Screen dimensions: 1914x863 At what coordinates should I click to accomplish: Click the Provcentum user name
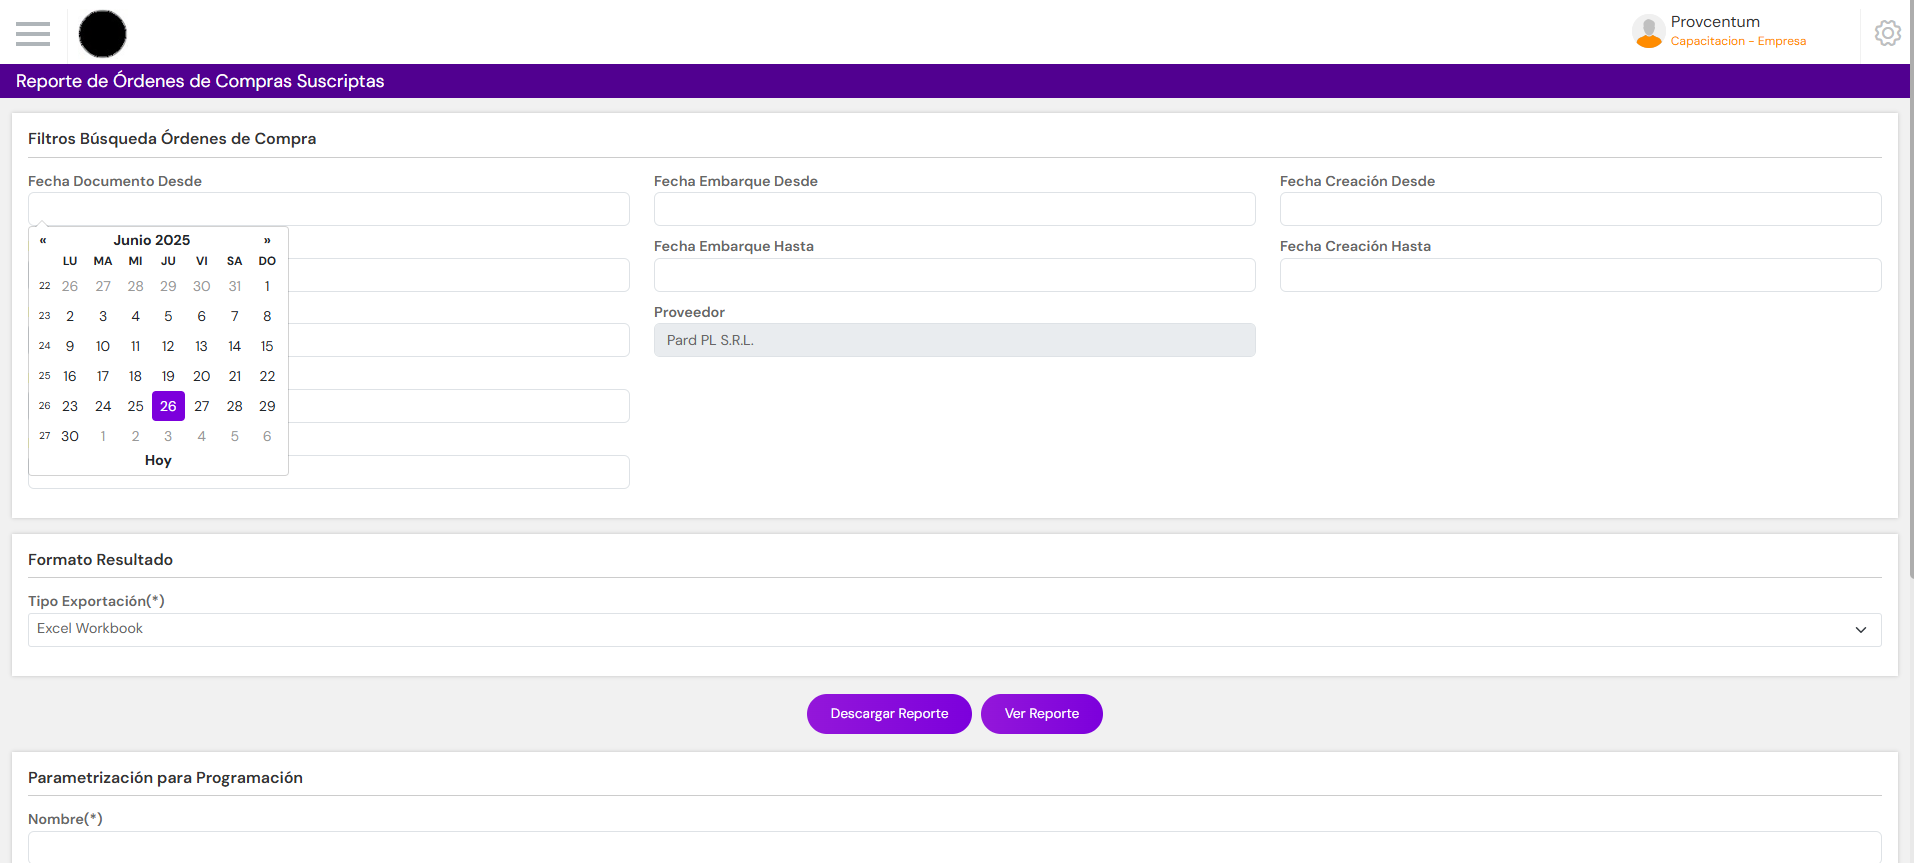point(1715,22)
